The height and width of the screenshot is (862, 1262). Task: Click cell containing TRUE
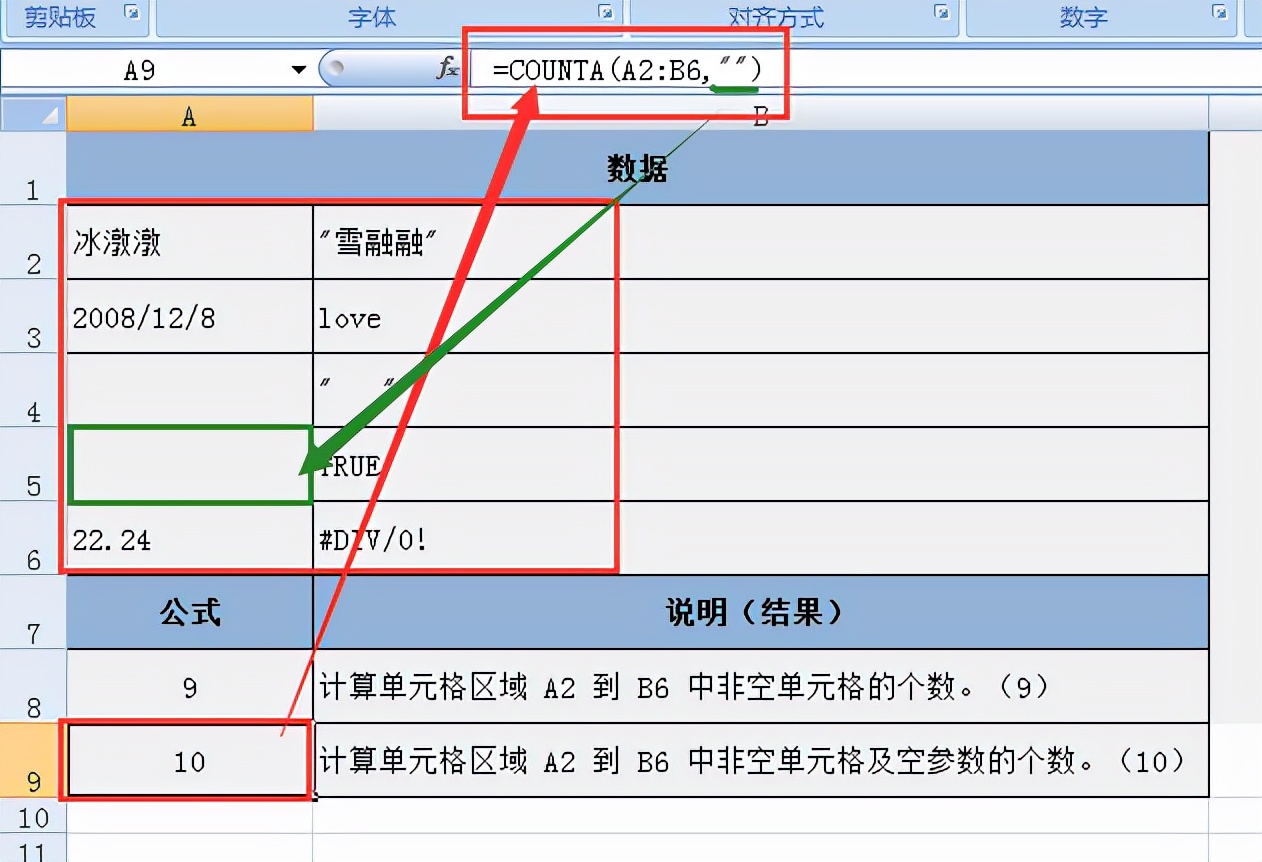761,464
